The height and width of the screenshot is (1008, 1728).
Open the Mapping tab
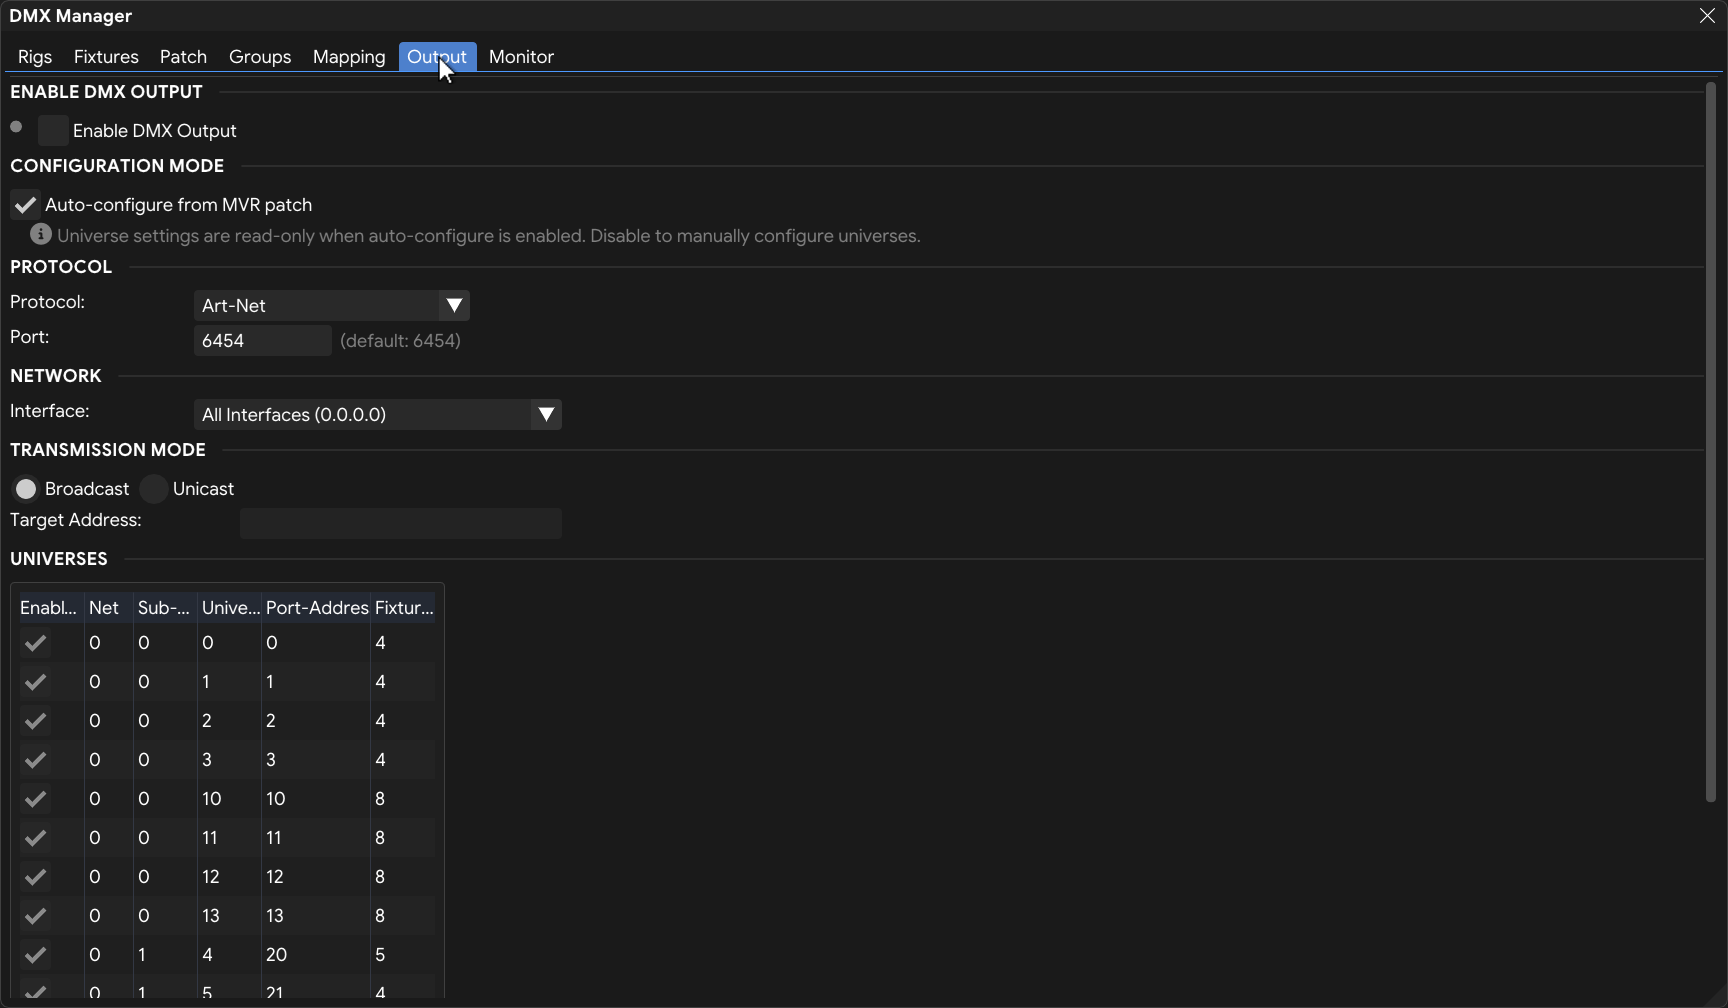pos(349,57)
